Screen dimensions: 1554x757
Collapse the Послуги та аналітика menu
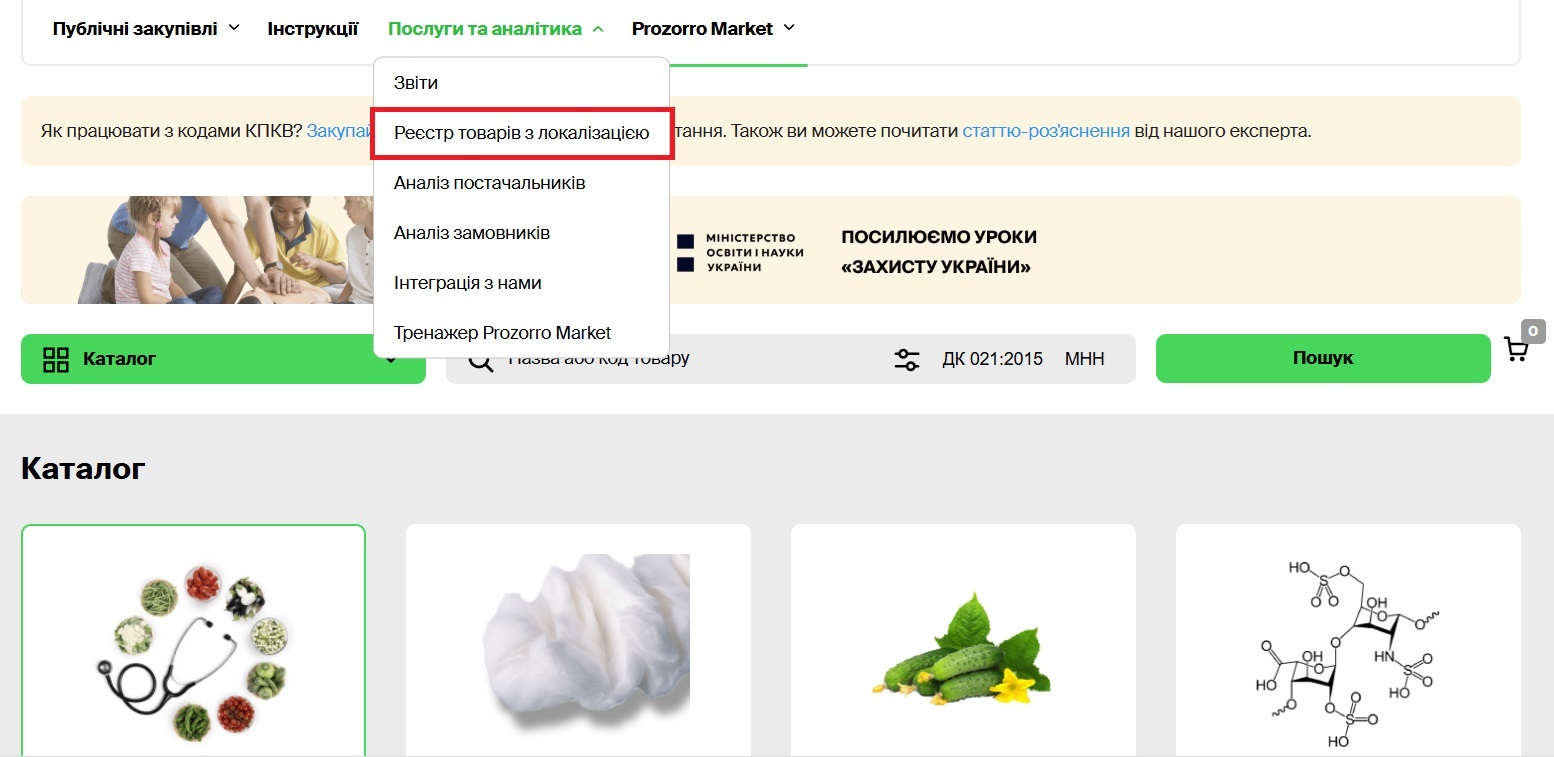(x=496, y=29)
